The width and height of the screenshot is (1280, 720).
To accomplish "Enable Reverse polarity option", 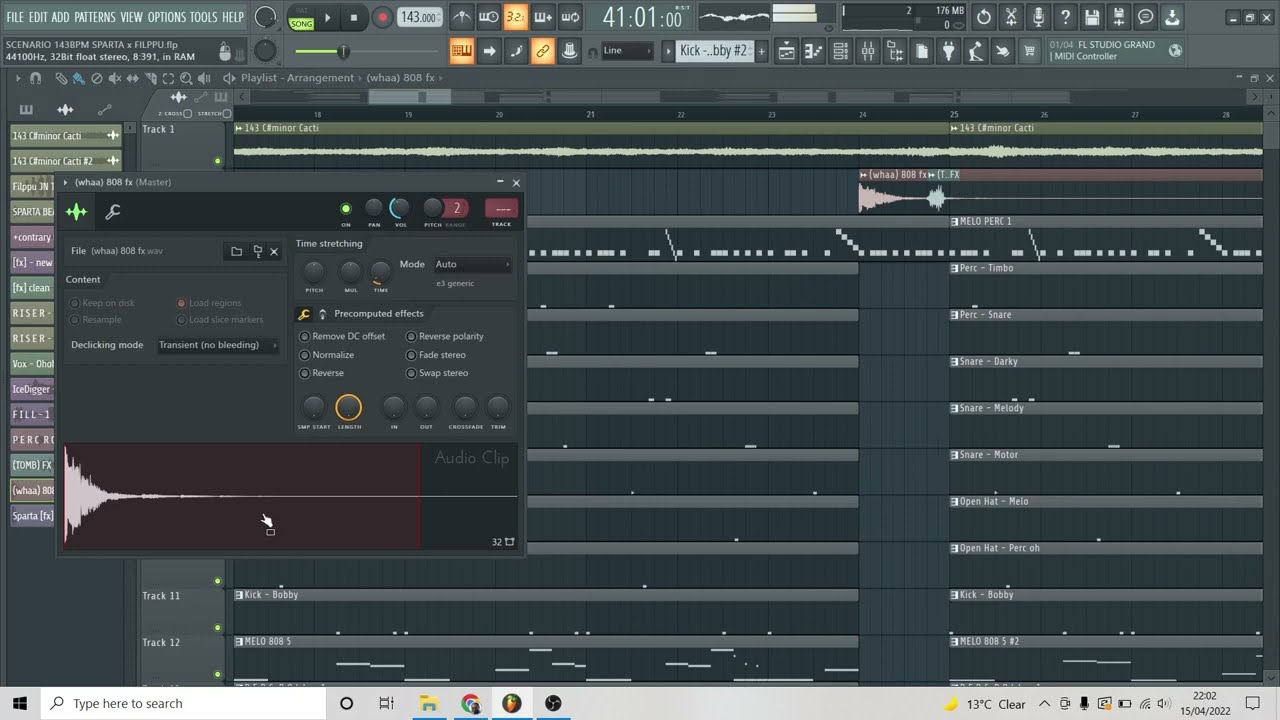I will 444,336.
